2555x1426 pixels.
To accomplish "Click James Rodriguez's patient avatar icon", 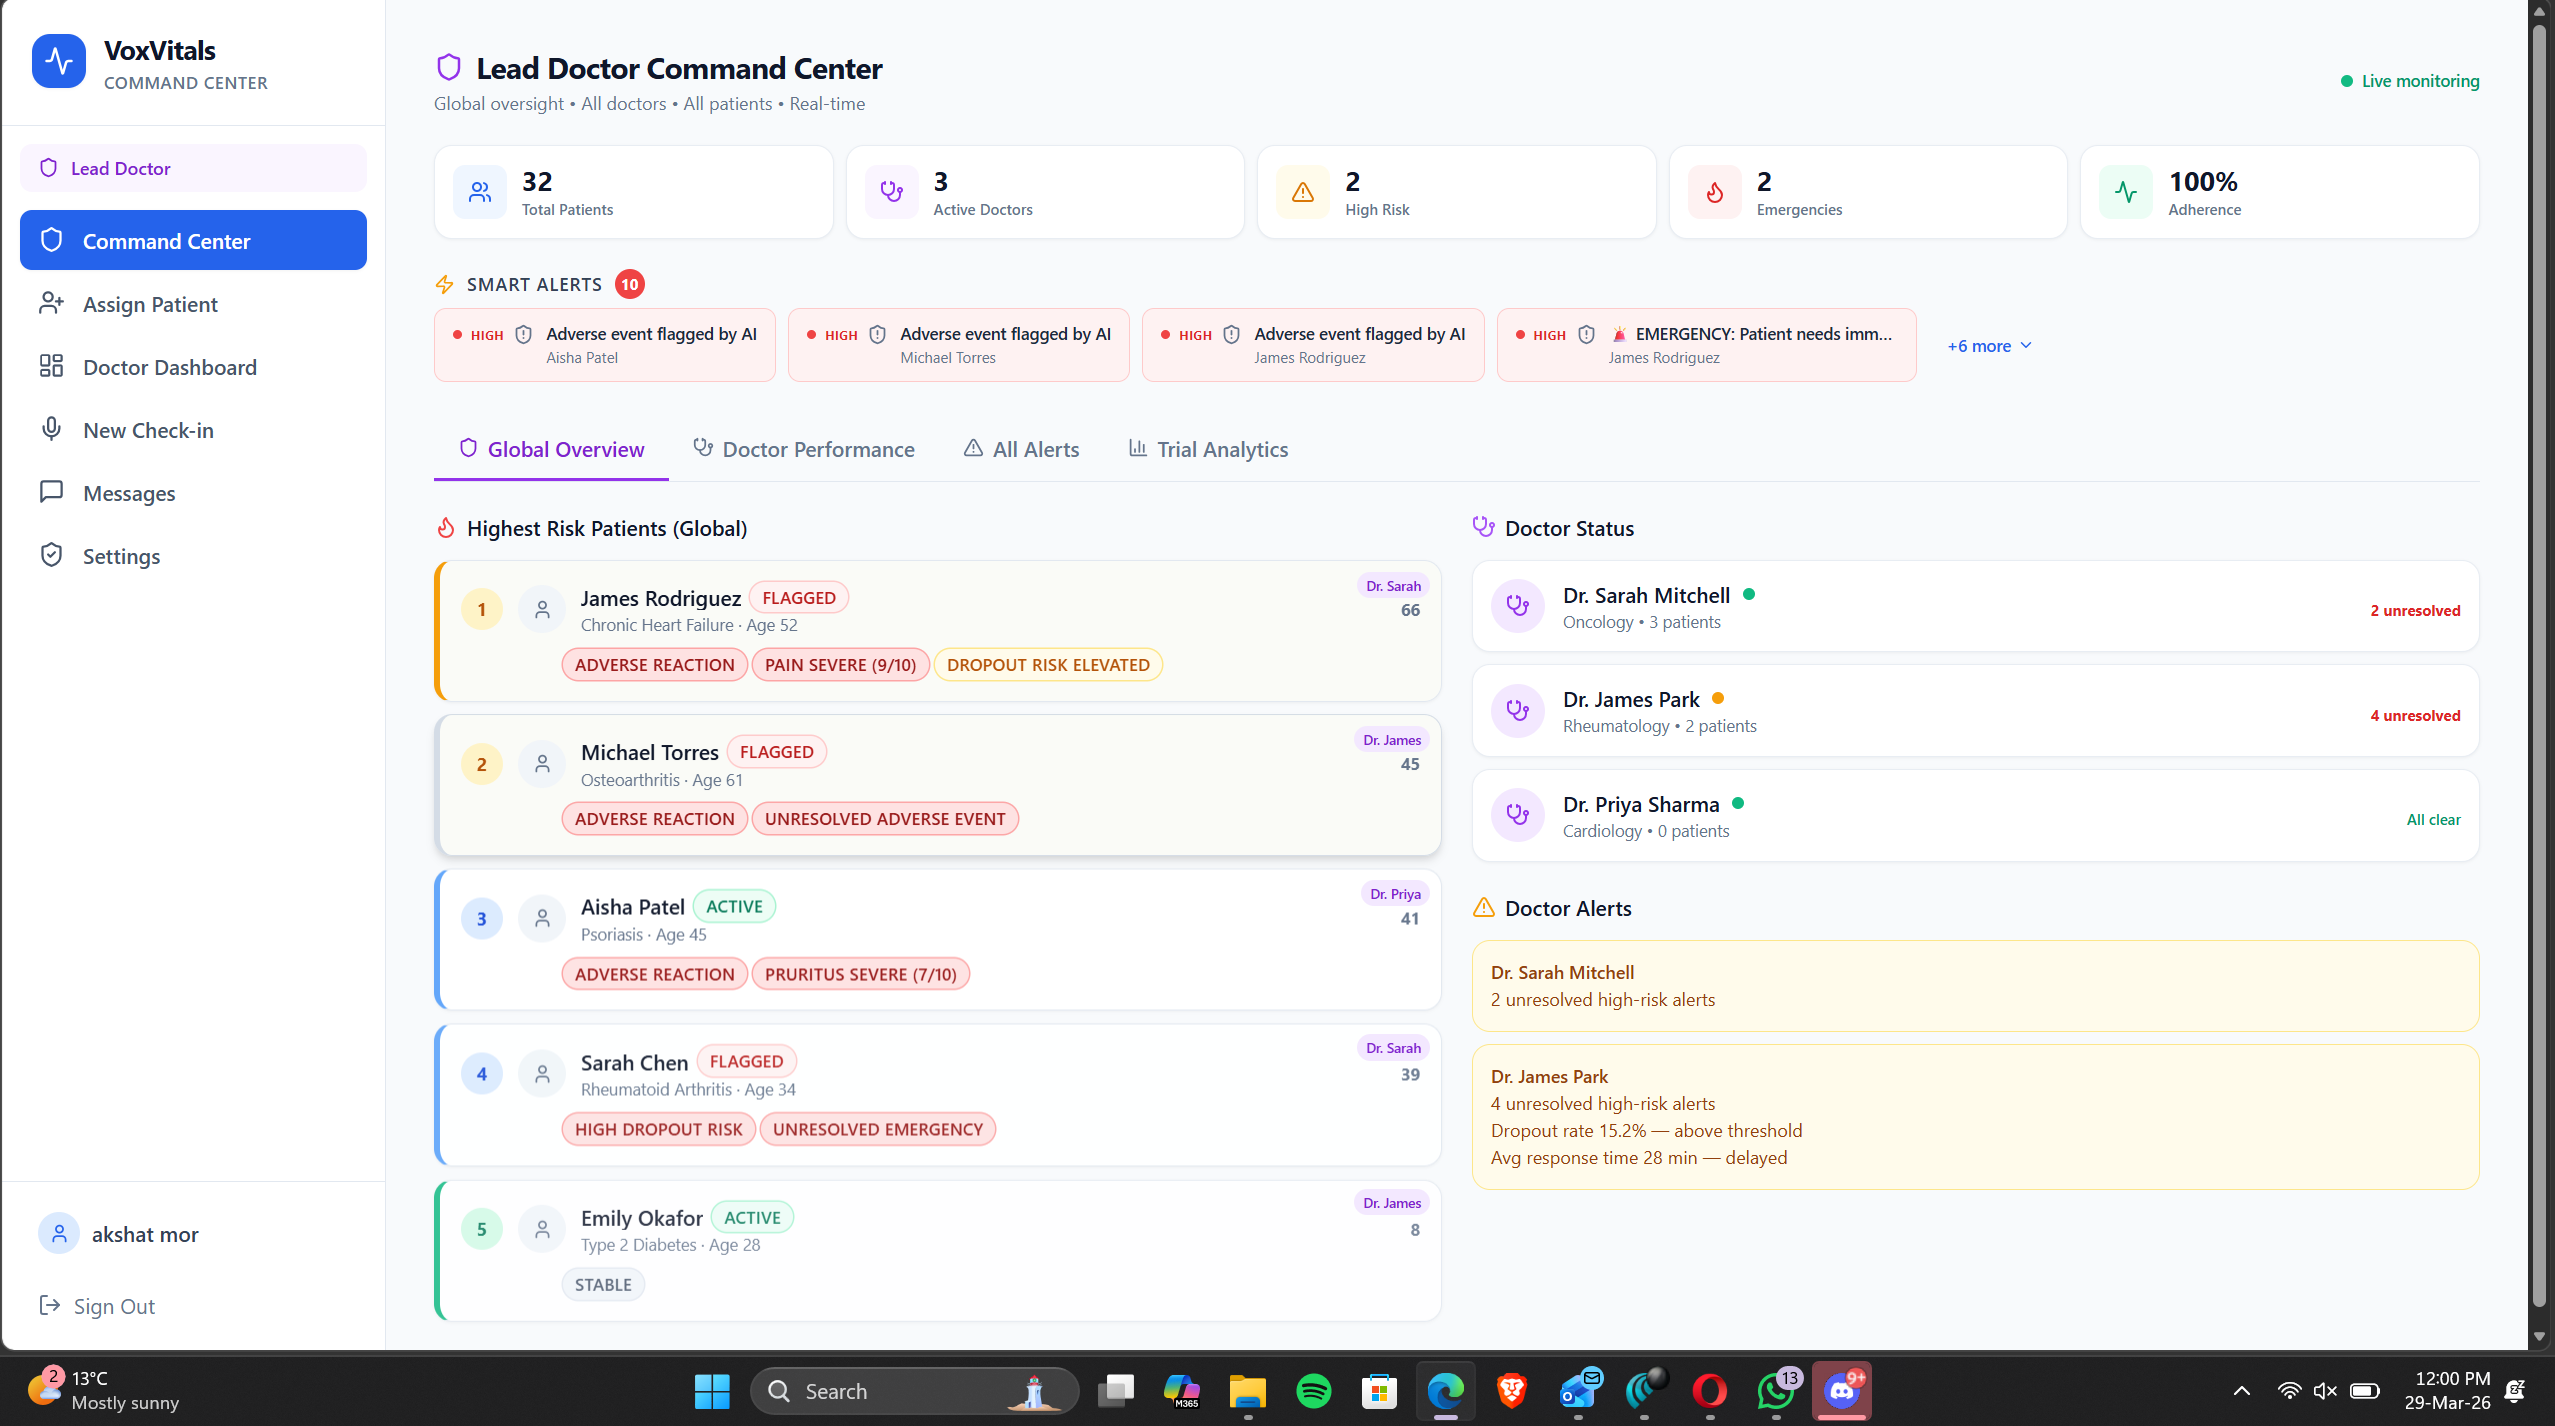I will [x=542, y=609].
